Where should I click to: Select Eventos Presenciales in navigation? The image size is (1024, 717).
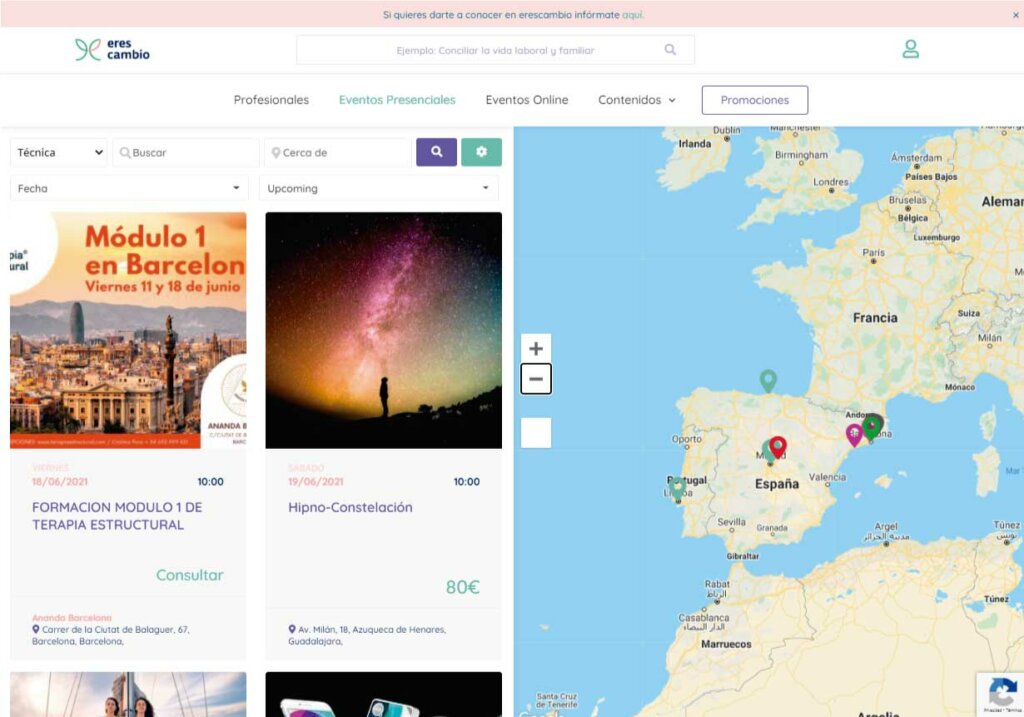397,100
